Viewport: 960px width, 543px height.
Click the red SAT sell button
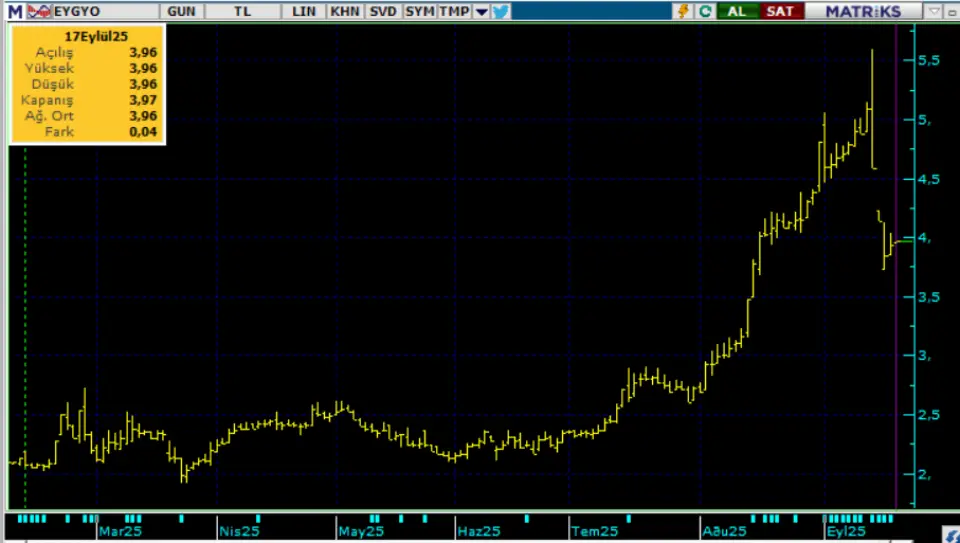[780, 11]
